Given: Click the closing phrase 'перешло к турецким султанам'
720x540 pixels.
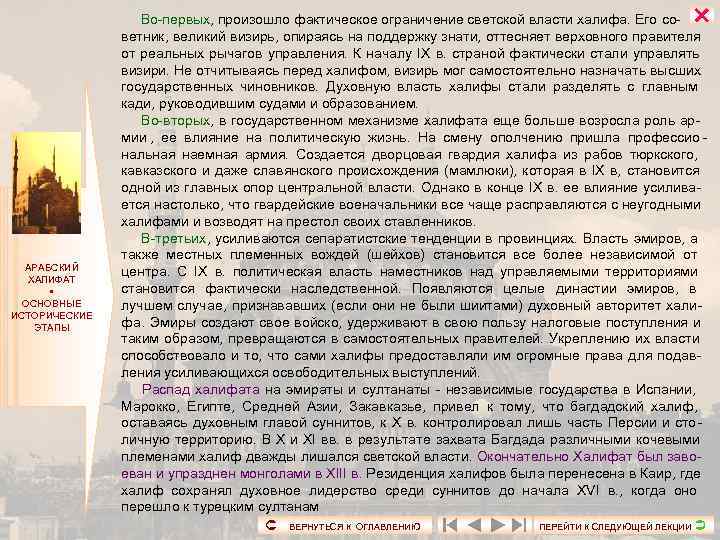Looking at the screenshot, I should [219, 507].
